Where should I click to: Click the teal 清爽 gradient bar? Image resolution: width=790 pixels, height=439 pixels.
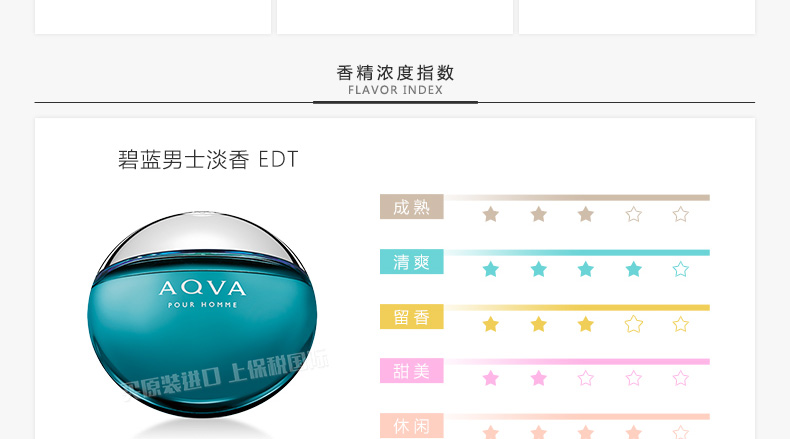click(577, 253)
